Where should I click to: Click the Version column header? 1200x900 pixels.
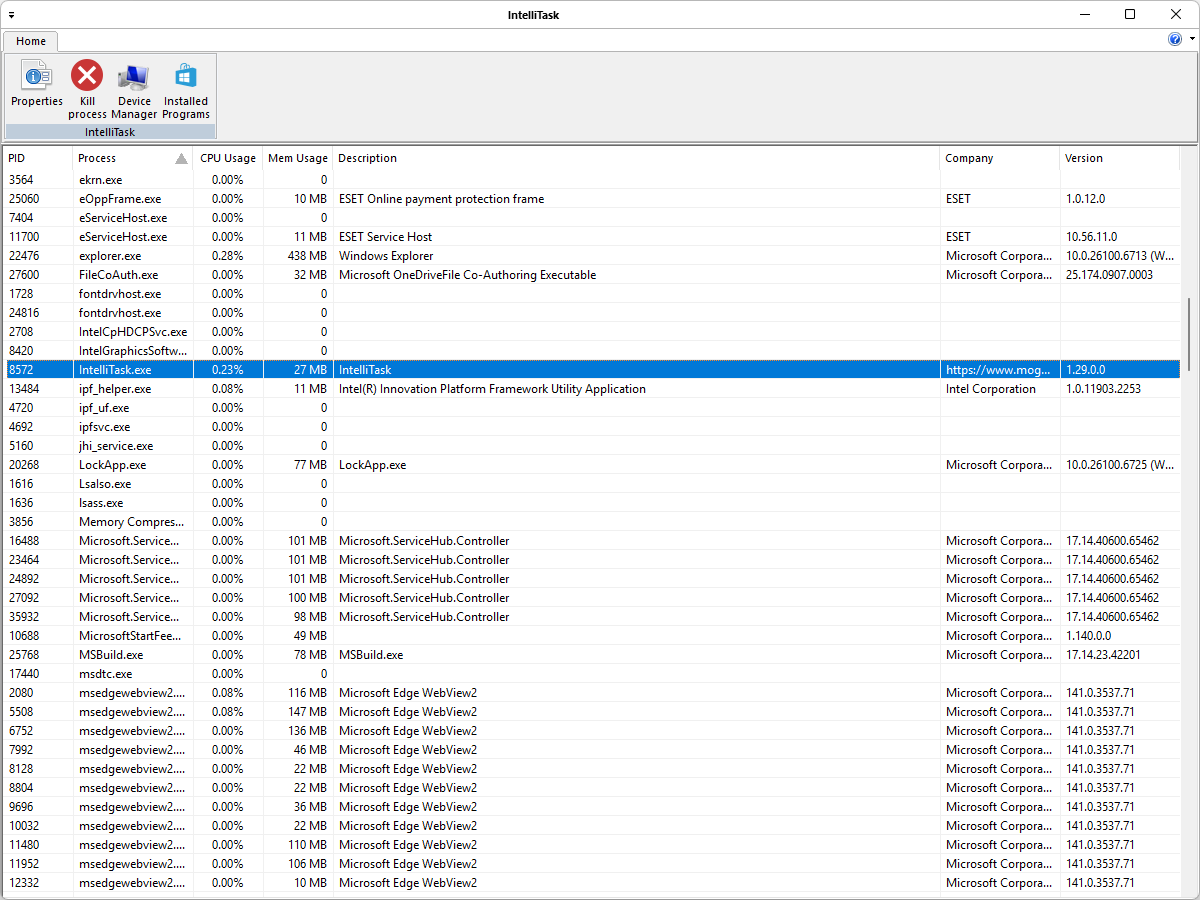(x=1118, y=158)
